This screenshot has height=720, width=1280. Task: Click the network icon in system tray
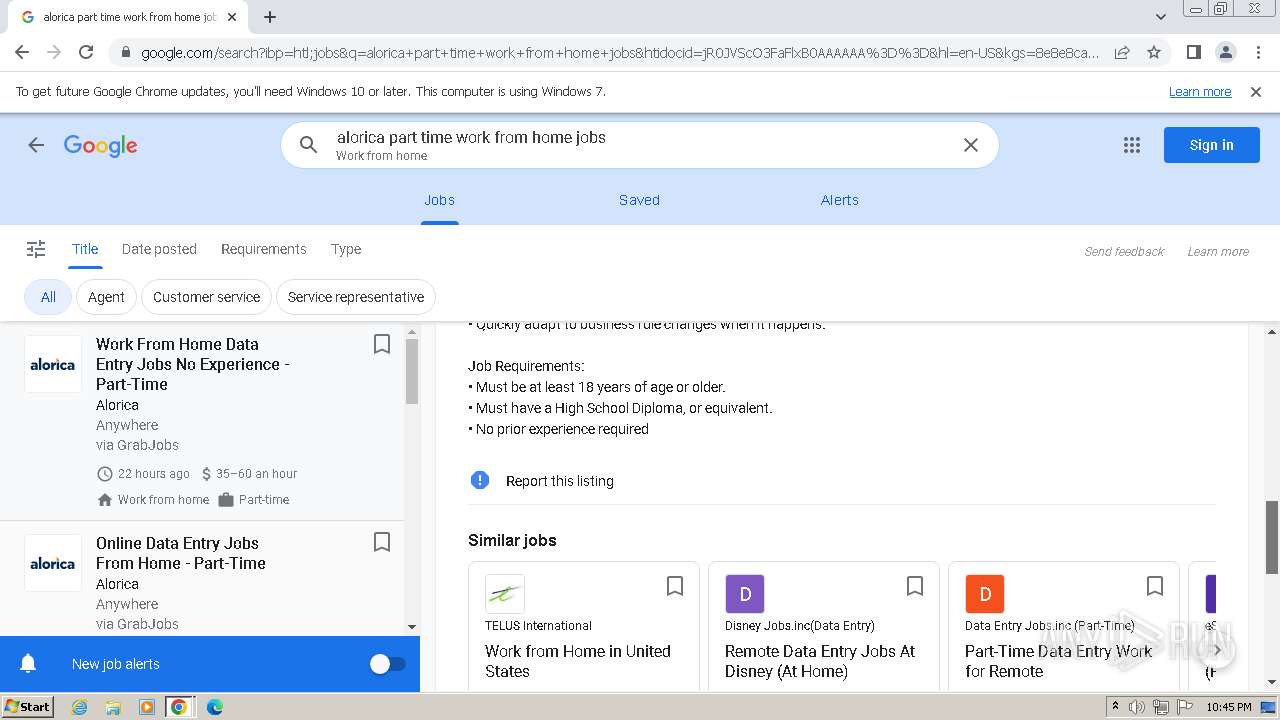click(1160, 707)
